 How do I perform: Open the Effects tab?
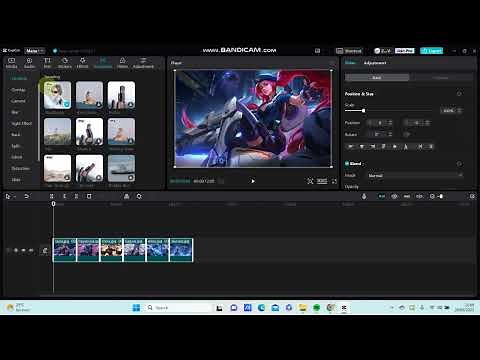tap(82, 63)
